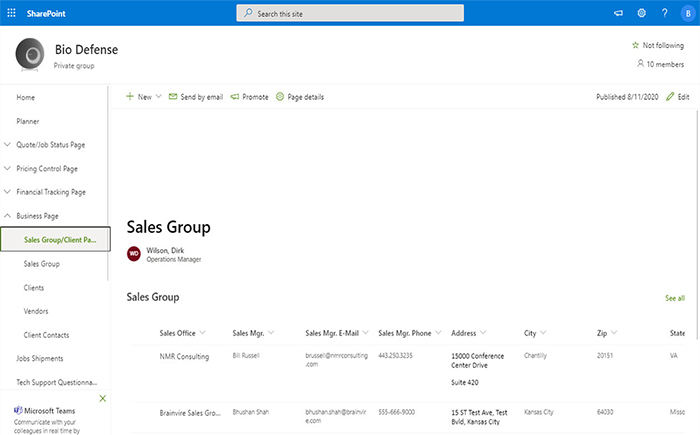Click zip 20151 cell

click(x=605, y=356)
